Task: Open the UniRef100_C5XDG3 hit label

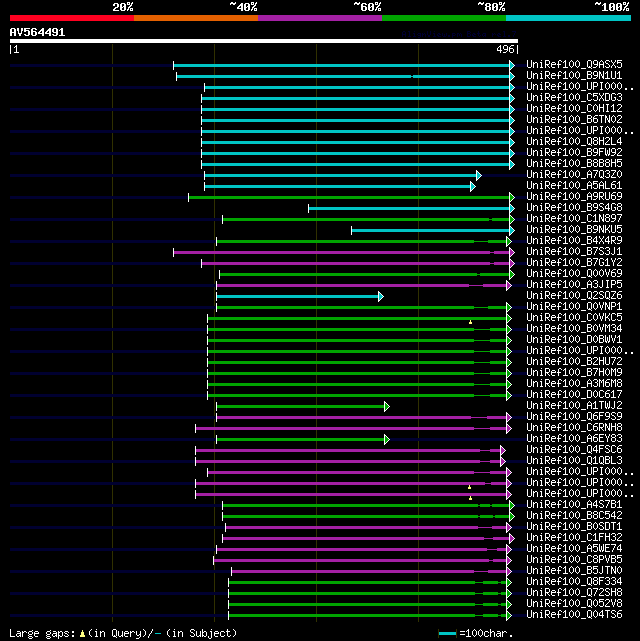Action: [574, 98]
